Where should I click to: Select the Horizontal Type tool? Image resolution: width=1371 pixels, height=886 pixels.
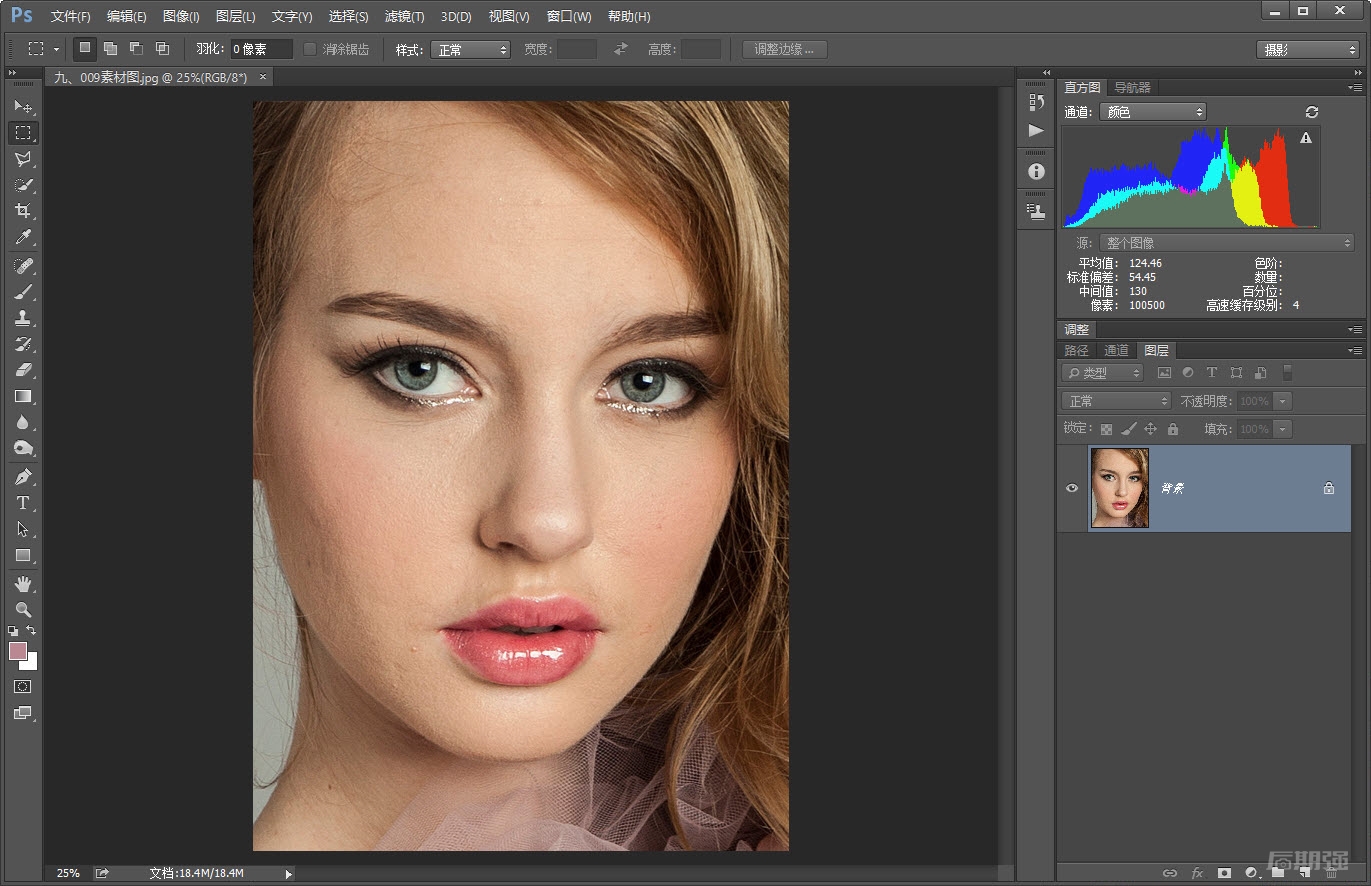tap(23, 503)
